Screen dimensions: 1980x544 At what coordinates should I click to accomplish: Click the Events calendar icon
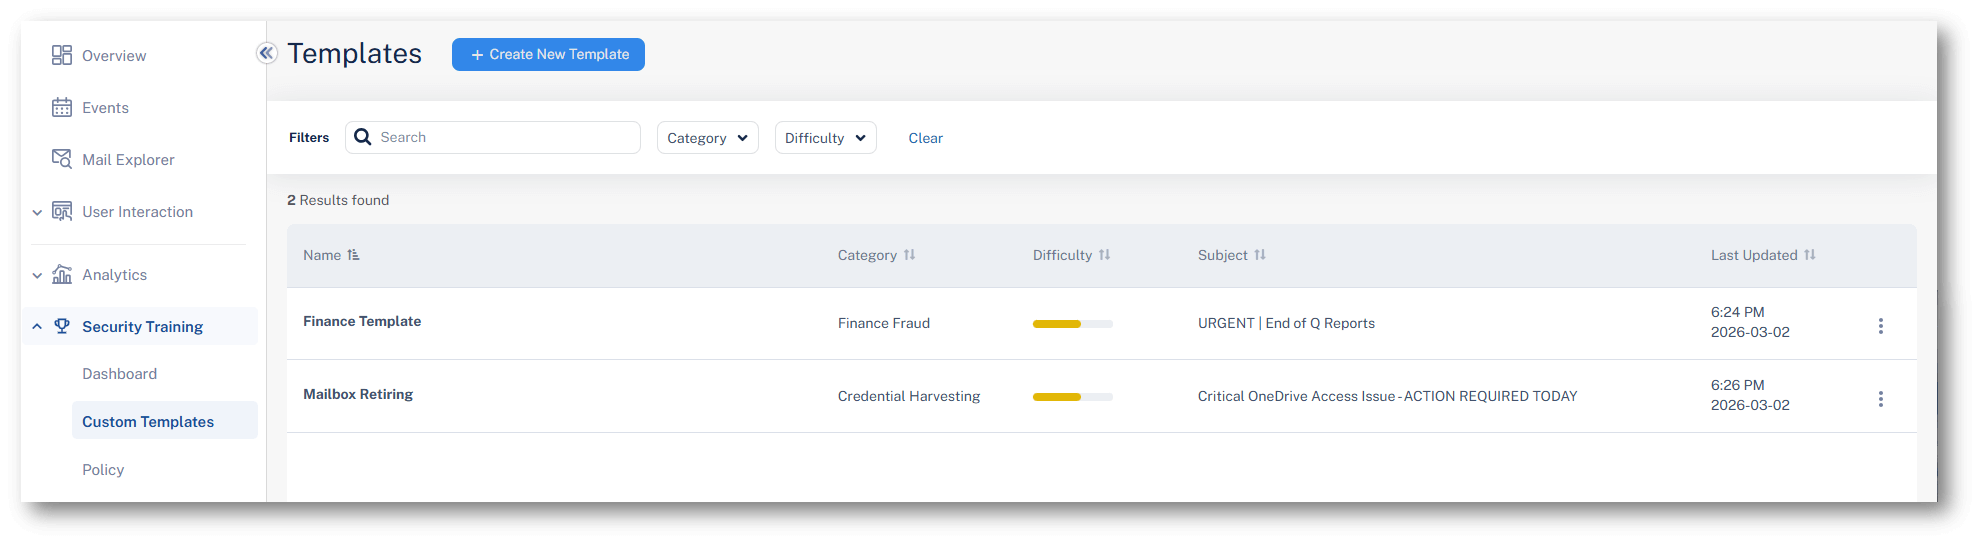[x=62, y=107]
